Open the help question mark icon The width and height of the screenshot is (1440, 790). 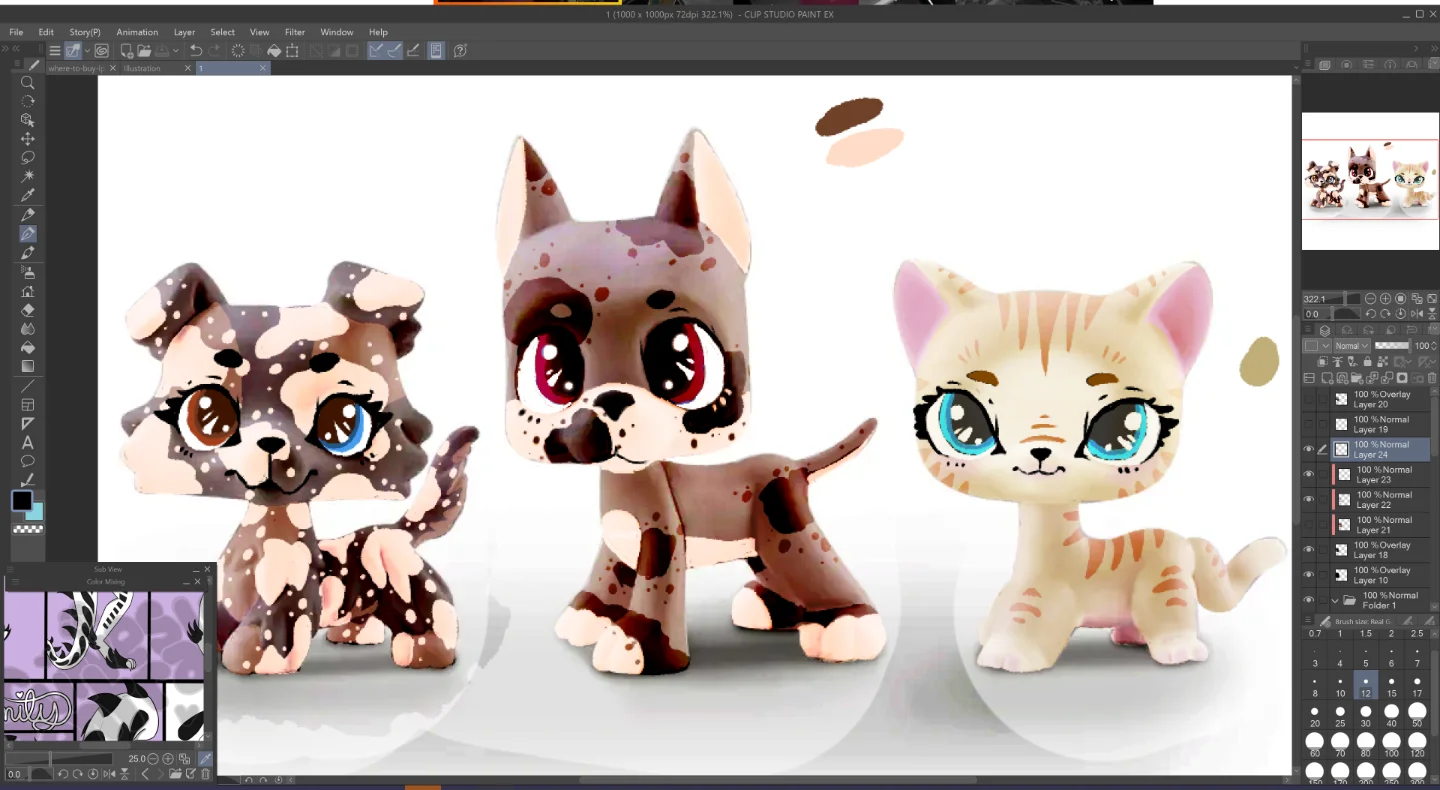point(460,51)
